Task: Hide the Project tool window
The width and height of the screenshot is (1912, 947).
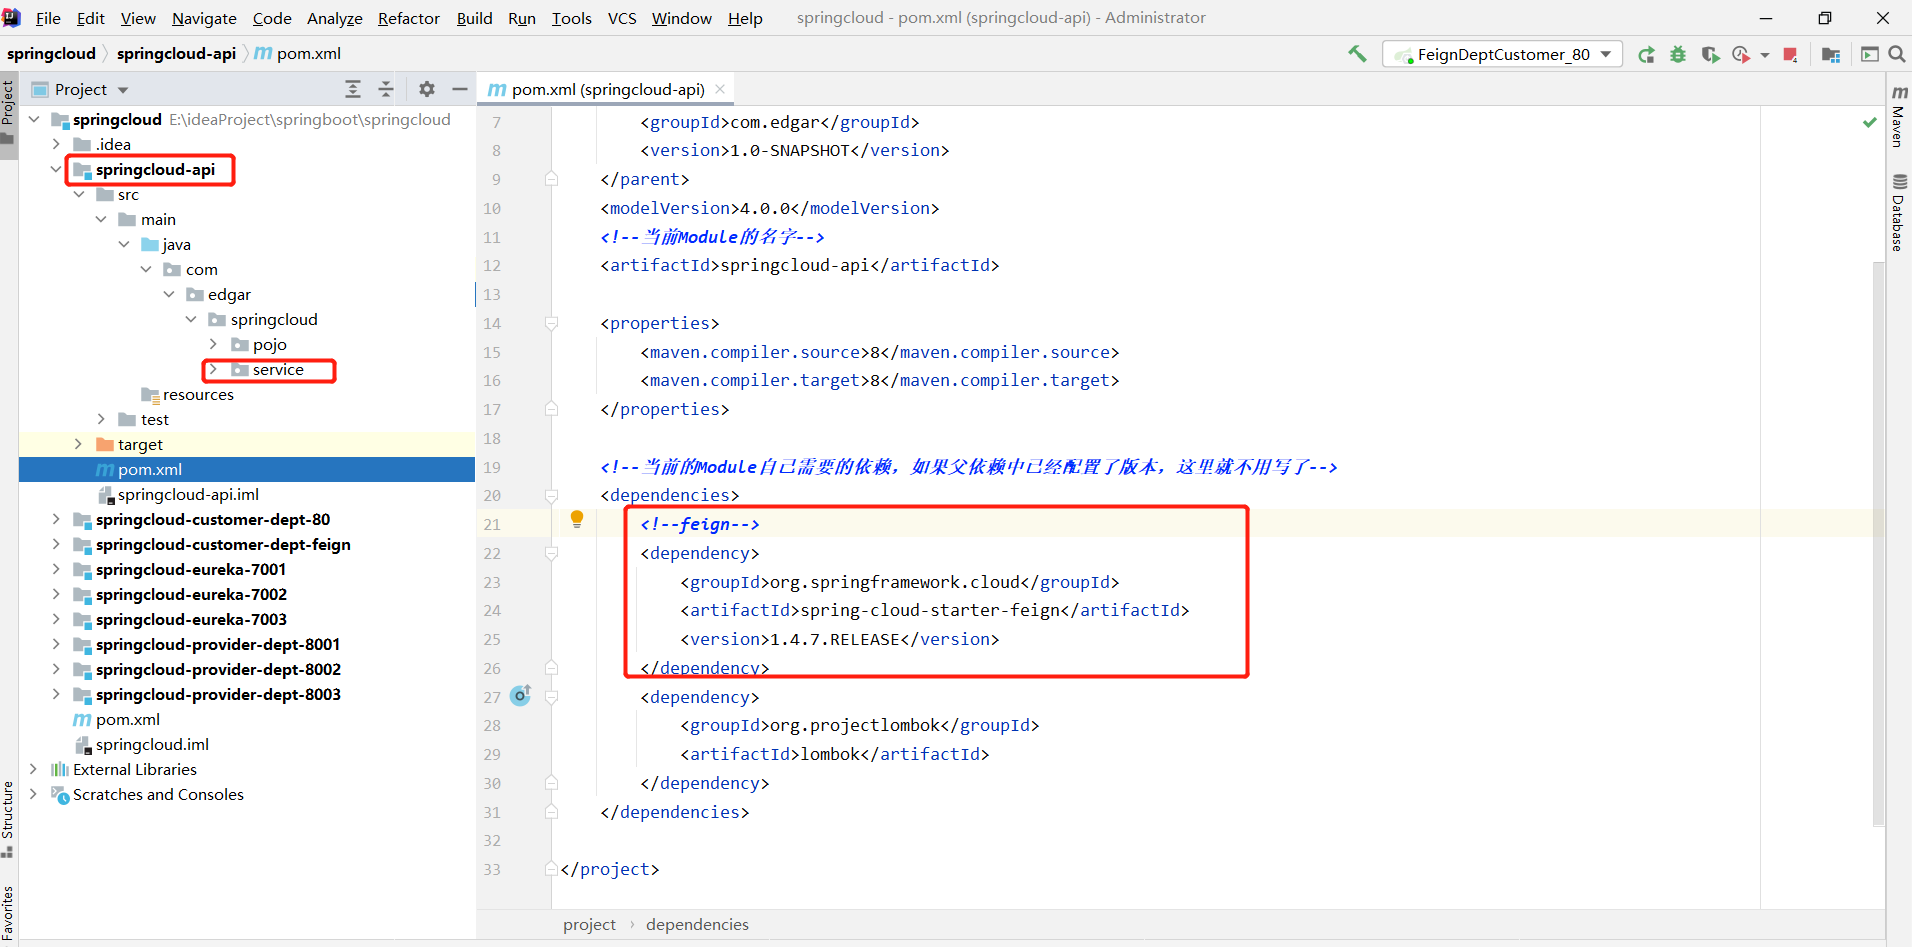Action: [460, 90]
